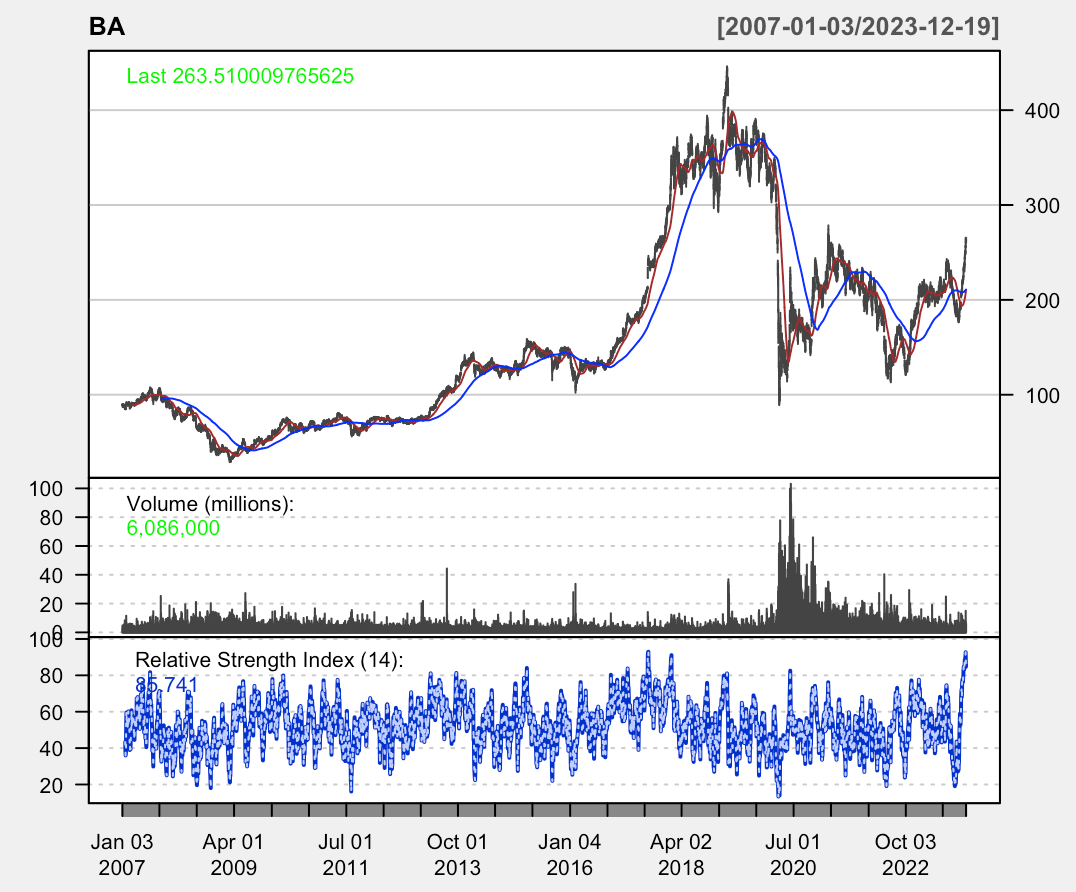
Task: Click the Oct 01 2013 date label
Action: click(457, 855)
